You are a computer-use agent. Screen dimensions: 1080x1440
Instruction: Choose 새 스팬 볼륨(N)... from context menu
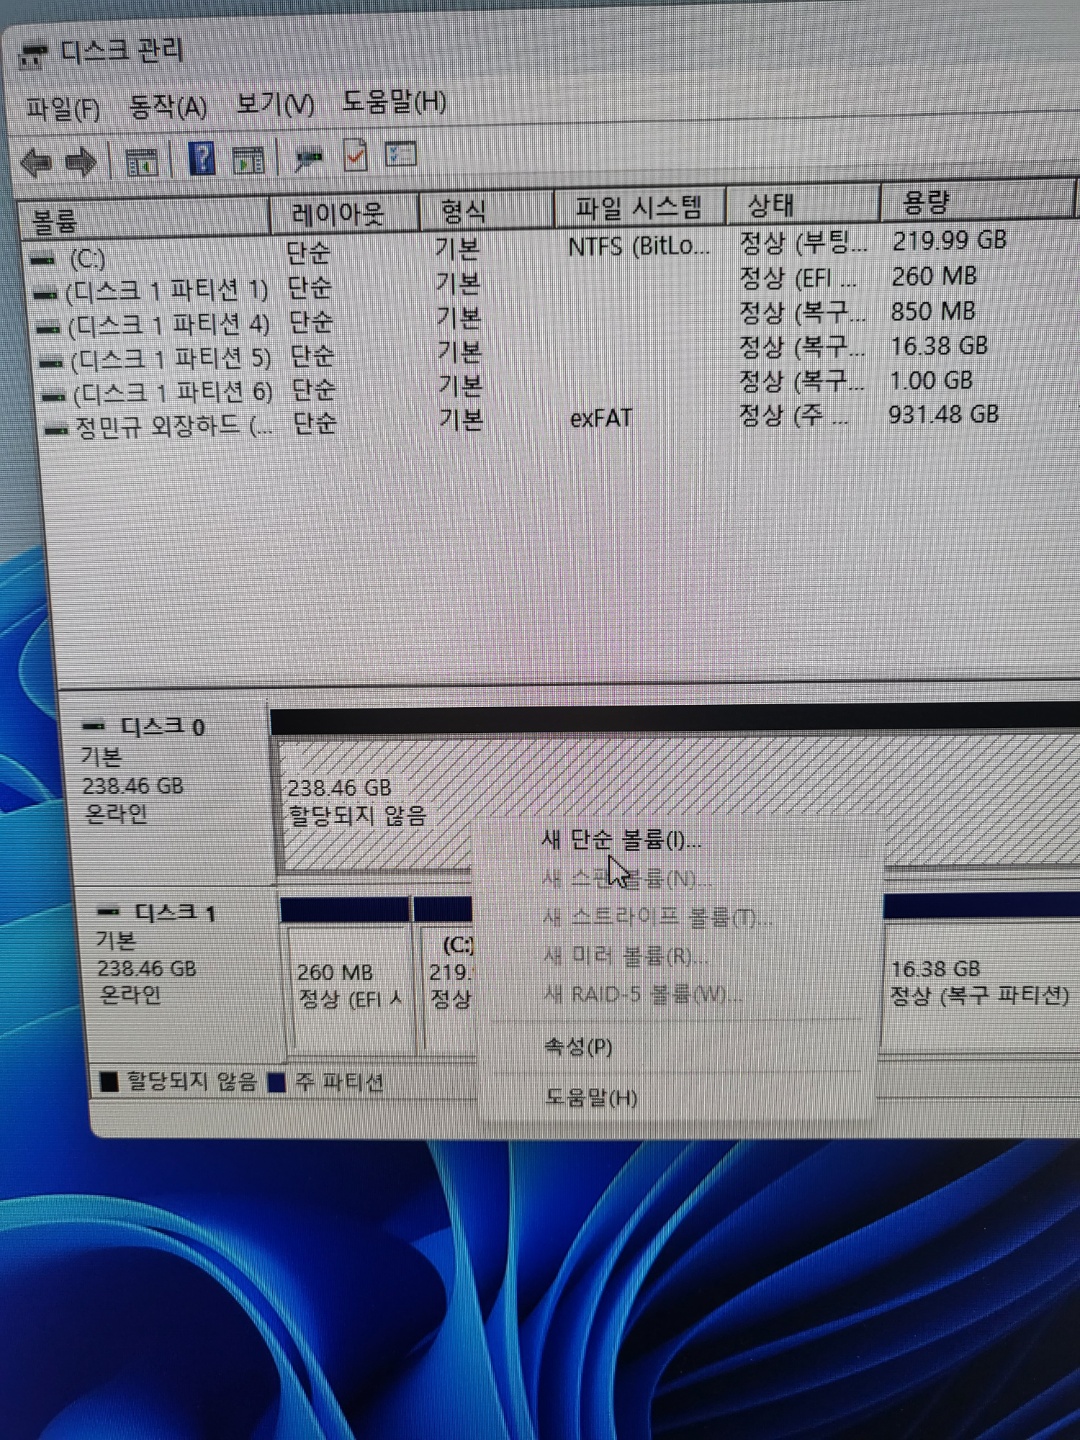click(626, 879)
